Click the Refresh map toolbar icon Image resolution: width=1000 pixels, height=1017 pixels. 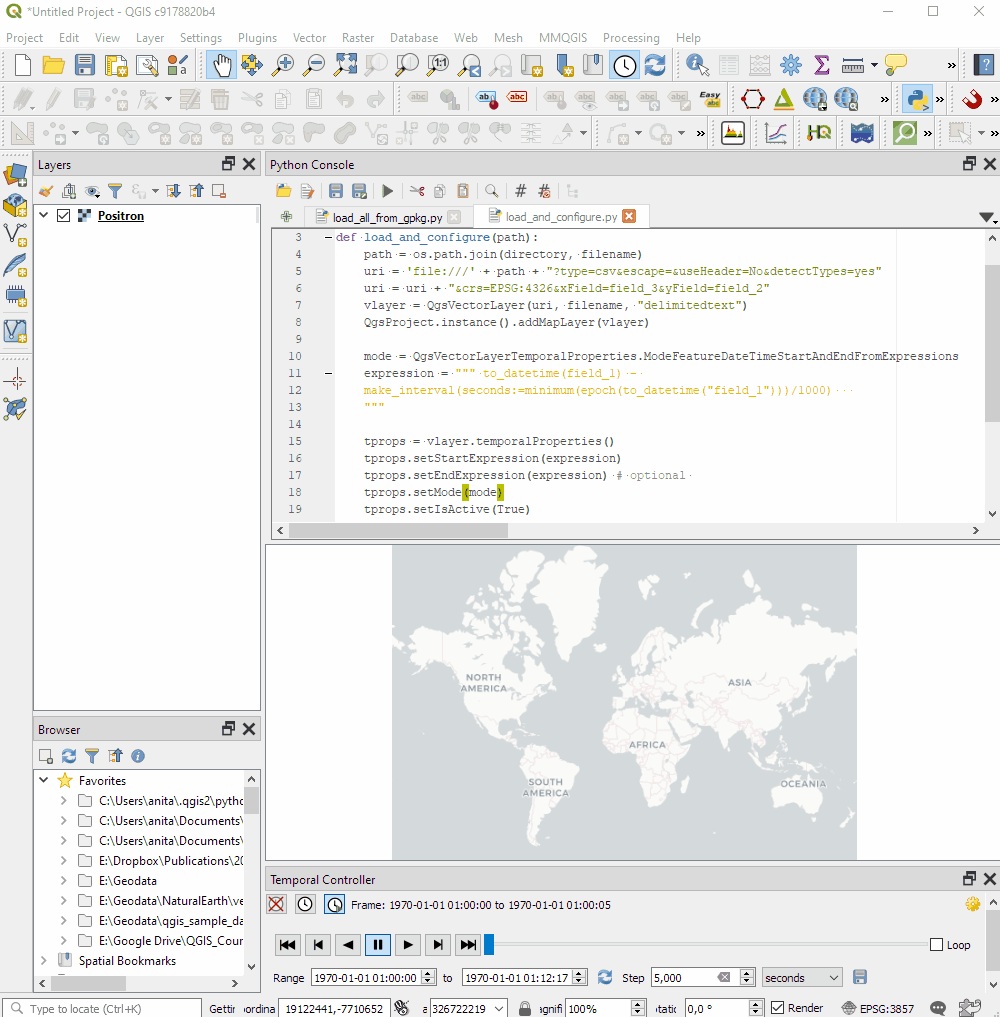[x=655, y=66]
